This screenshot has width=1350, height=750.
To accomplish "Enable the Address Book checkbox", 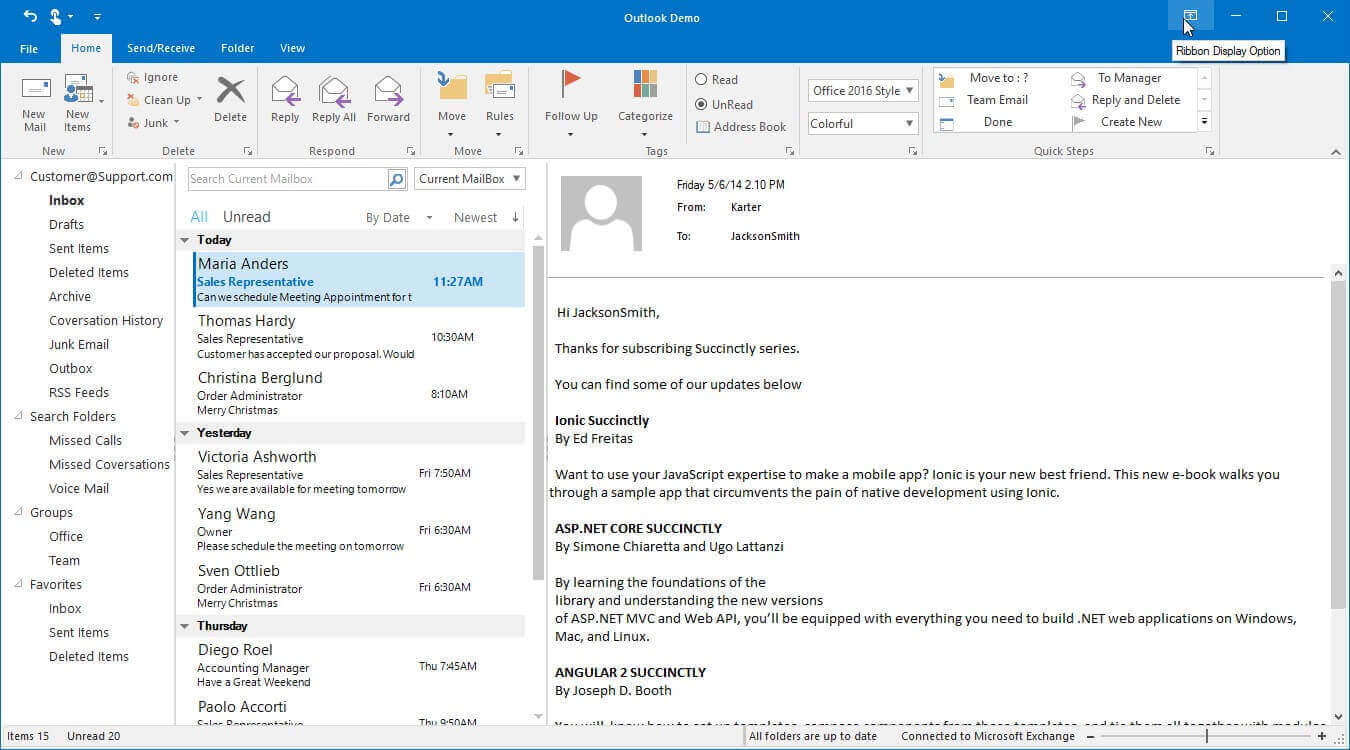I will 703,127.
